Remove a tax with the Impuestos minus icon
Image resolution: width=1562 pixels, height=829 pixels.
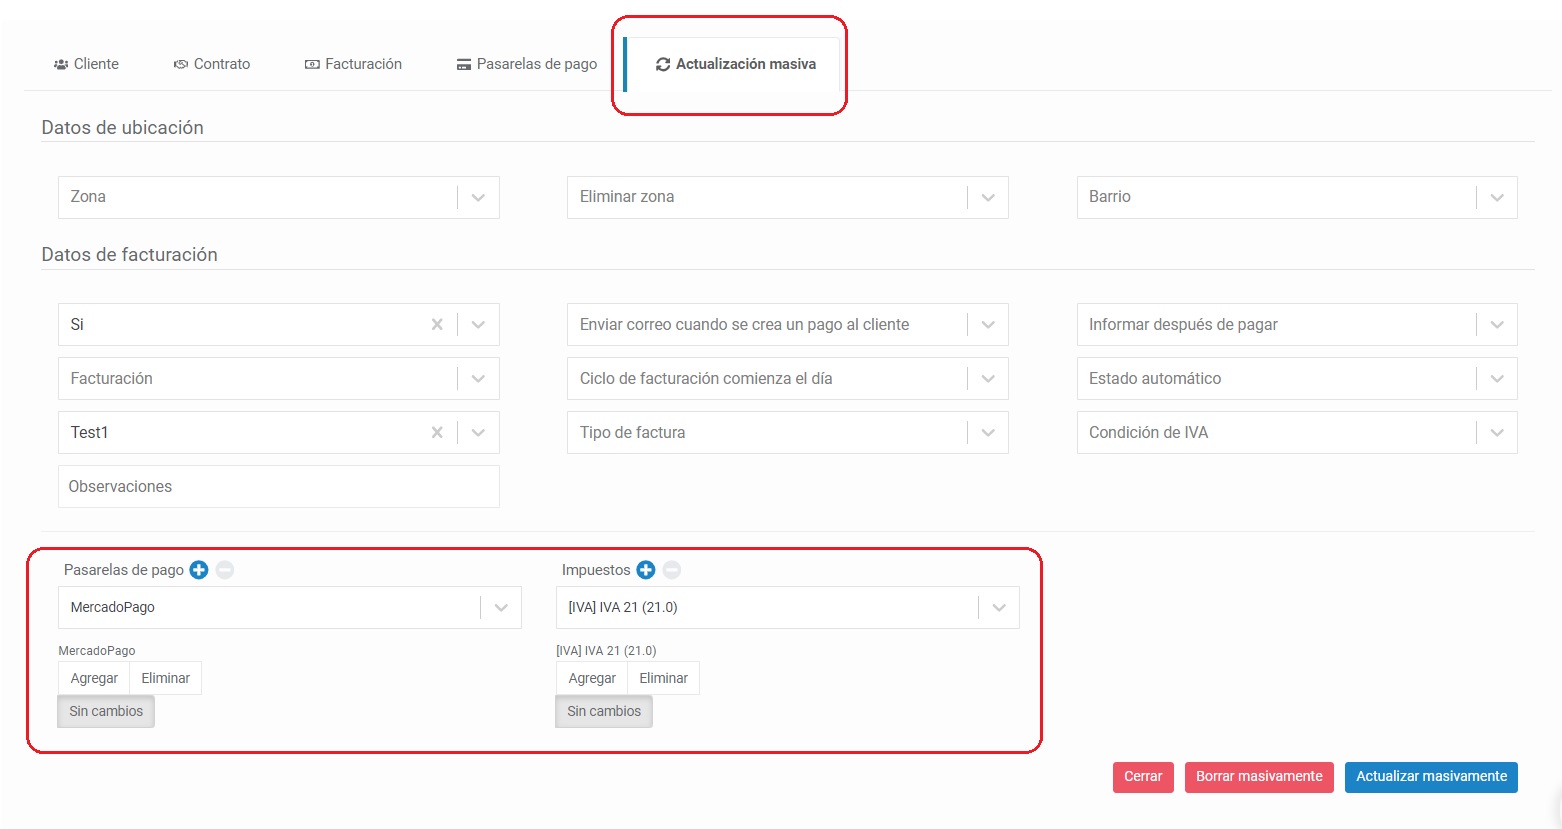click(x=672, y=570)
